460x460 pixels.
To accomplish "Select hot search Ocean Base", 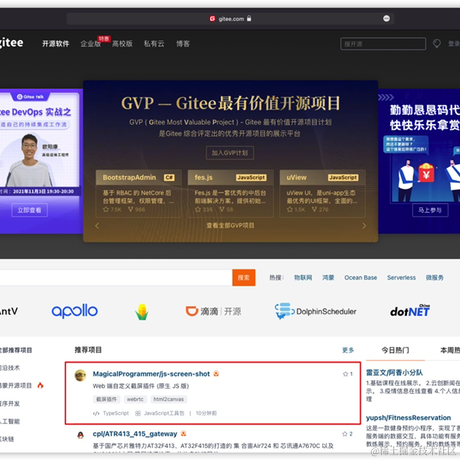I will 361,278.
